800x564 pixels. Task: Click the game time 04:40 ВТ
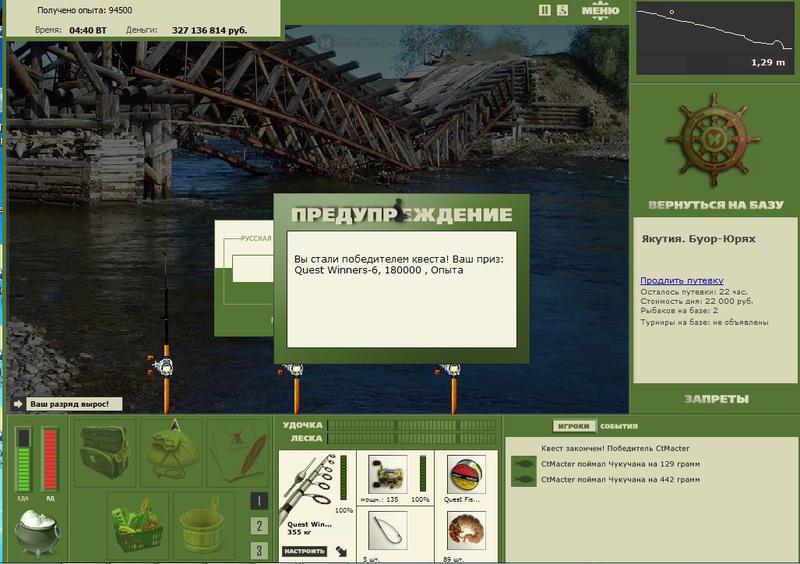88,30
